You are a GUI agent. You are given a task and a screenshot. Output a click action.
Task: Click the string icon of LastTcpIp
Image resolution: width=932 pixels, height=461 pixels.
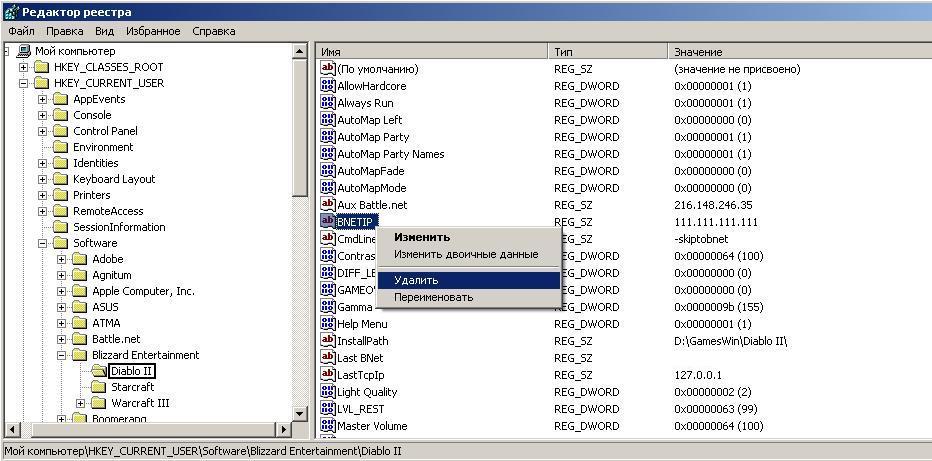(328, 374)
